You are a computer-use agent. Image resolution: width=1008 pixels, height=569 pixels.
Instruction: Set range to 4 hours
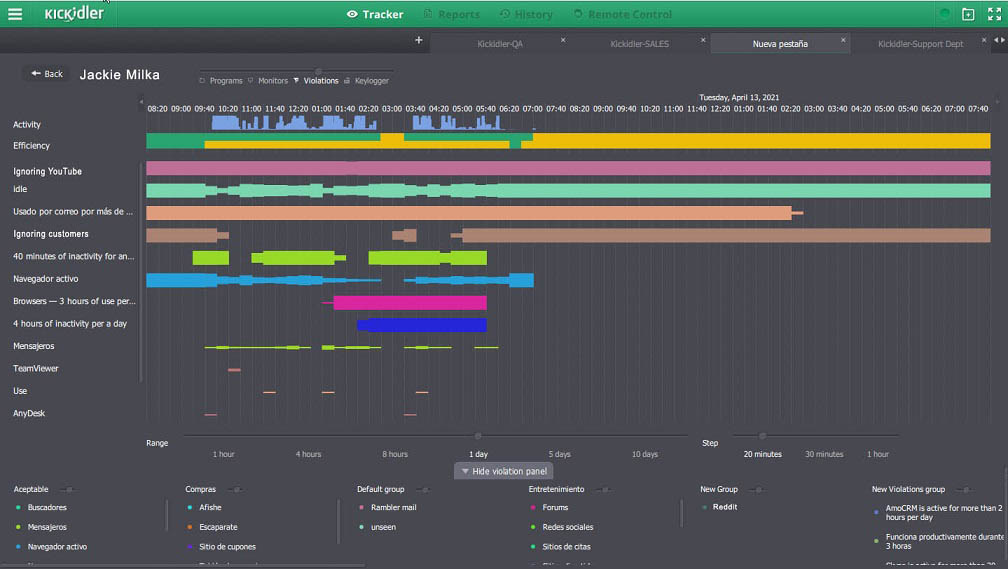(x=308, y=454)
